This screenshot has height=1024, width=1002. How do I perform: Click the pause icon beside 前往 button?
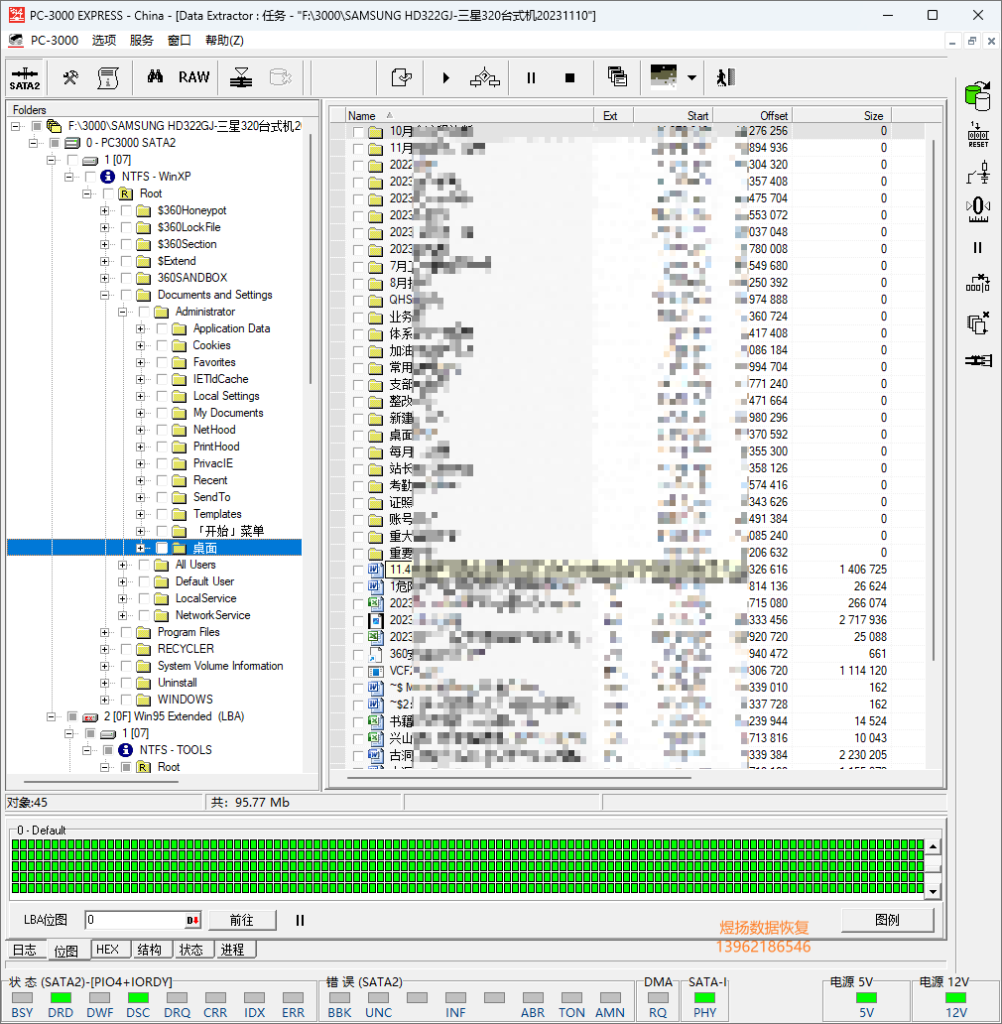[x=300, y=920]
